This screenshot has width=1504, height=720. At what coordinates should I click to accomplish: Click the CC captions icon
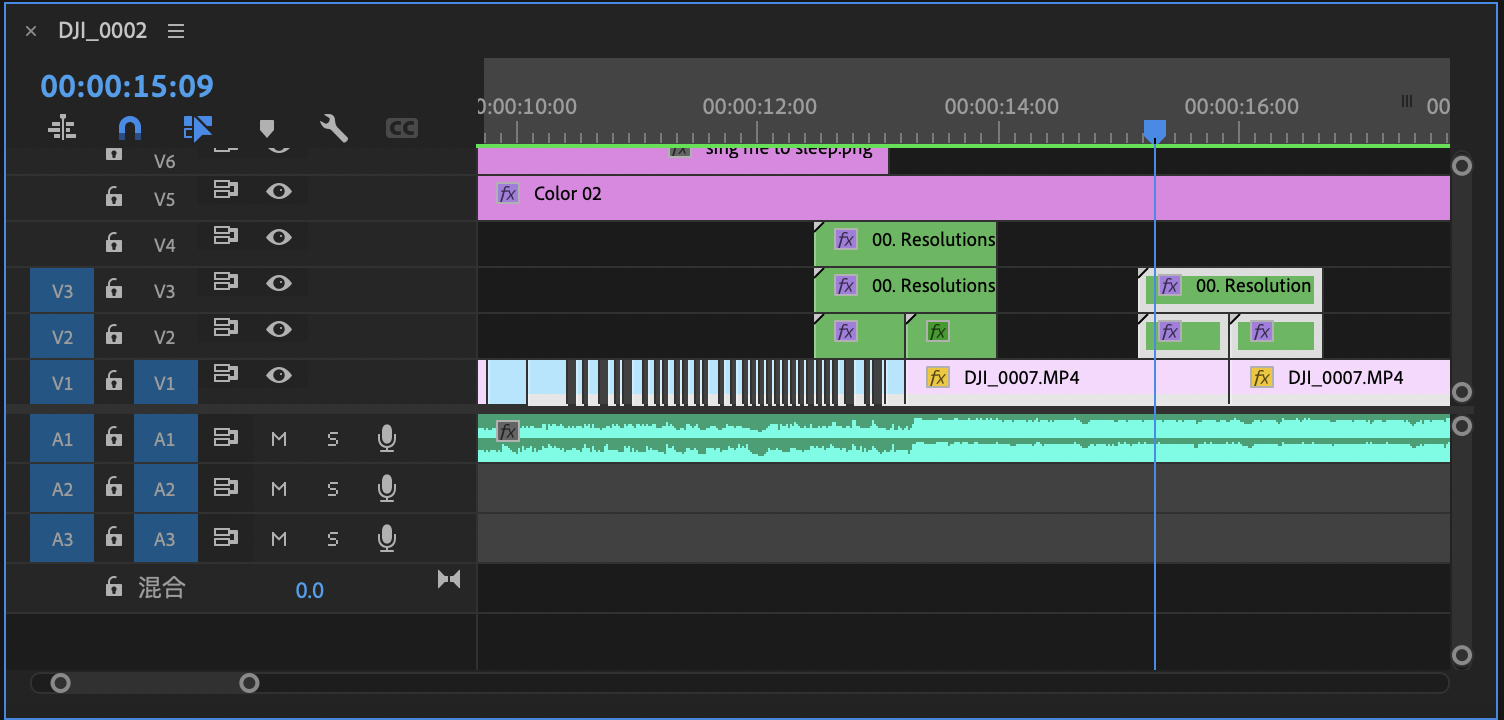point(401,128)
